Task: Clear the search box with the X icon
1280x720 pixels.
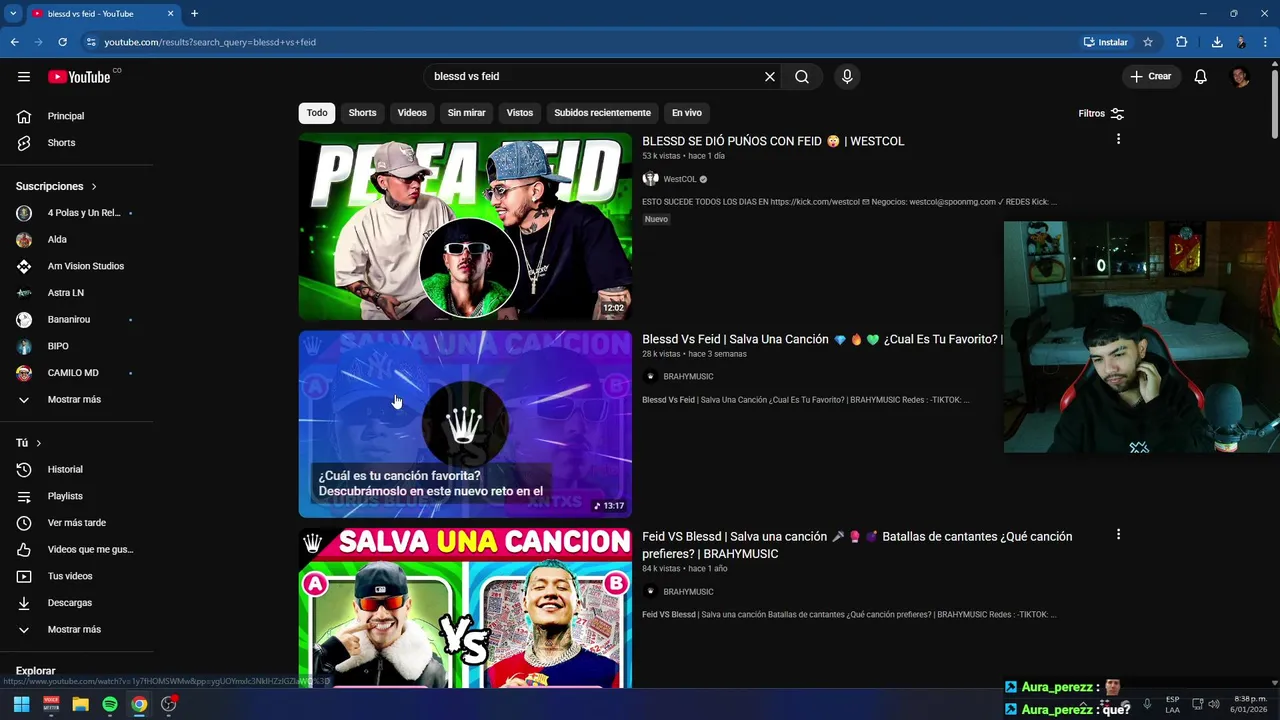Action: pyautogui.click(x=770, y=77)
